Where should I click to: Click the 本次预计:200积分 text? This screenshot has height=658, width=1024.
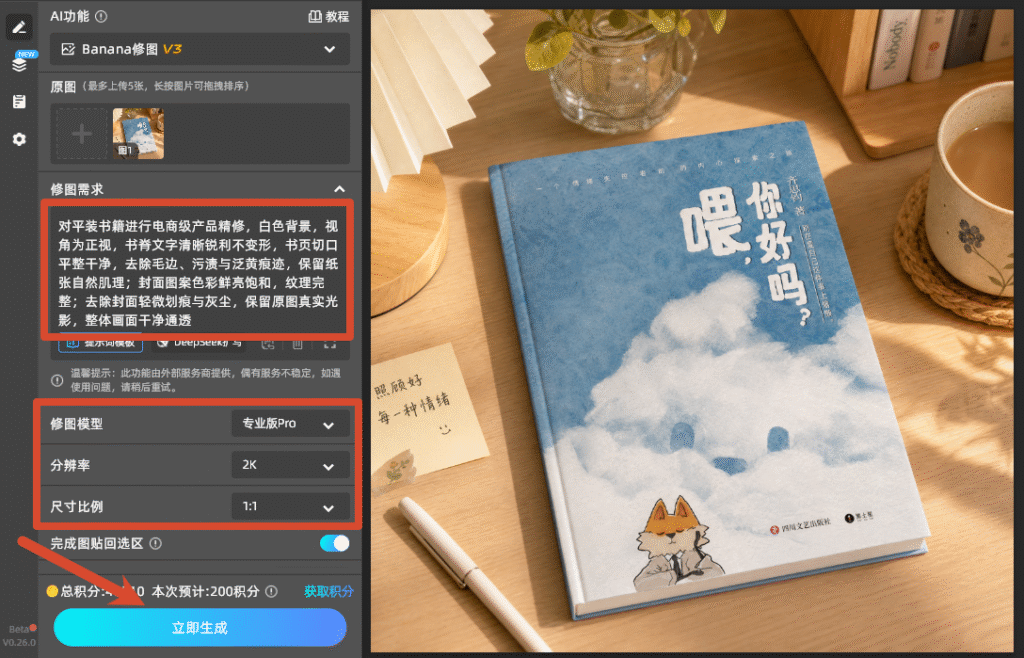pyautogui.click(x=205, y=591)
